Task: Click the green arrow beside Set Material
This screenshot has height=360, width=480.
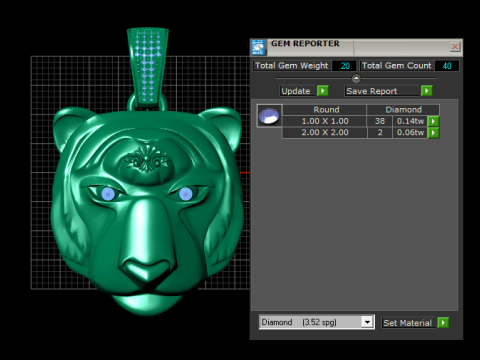Action: tap(443, 323)
